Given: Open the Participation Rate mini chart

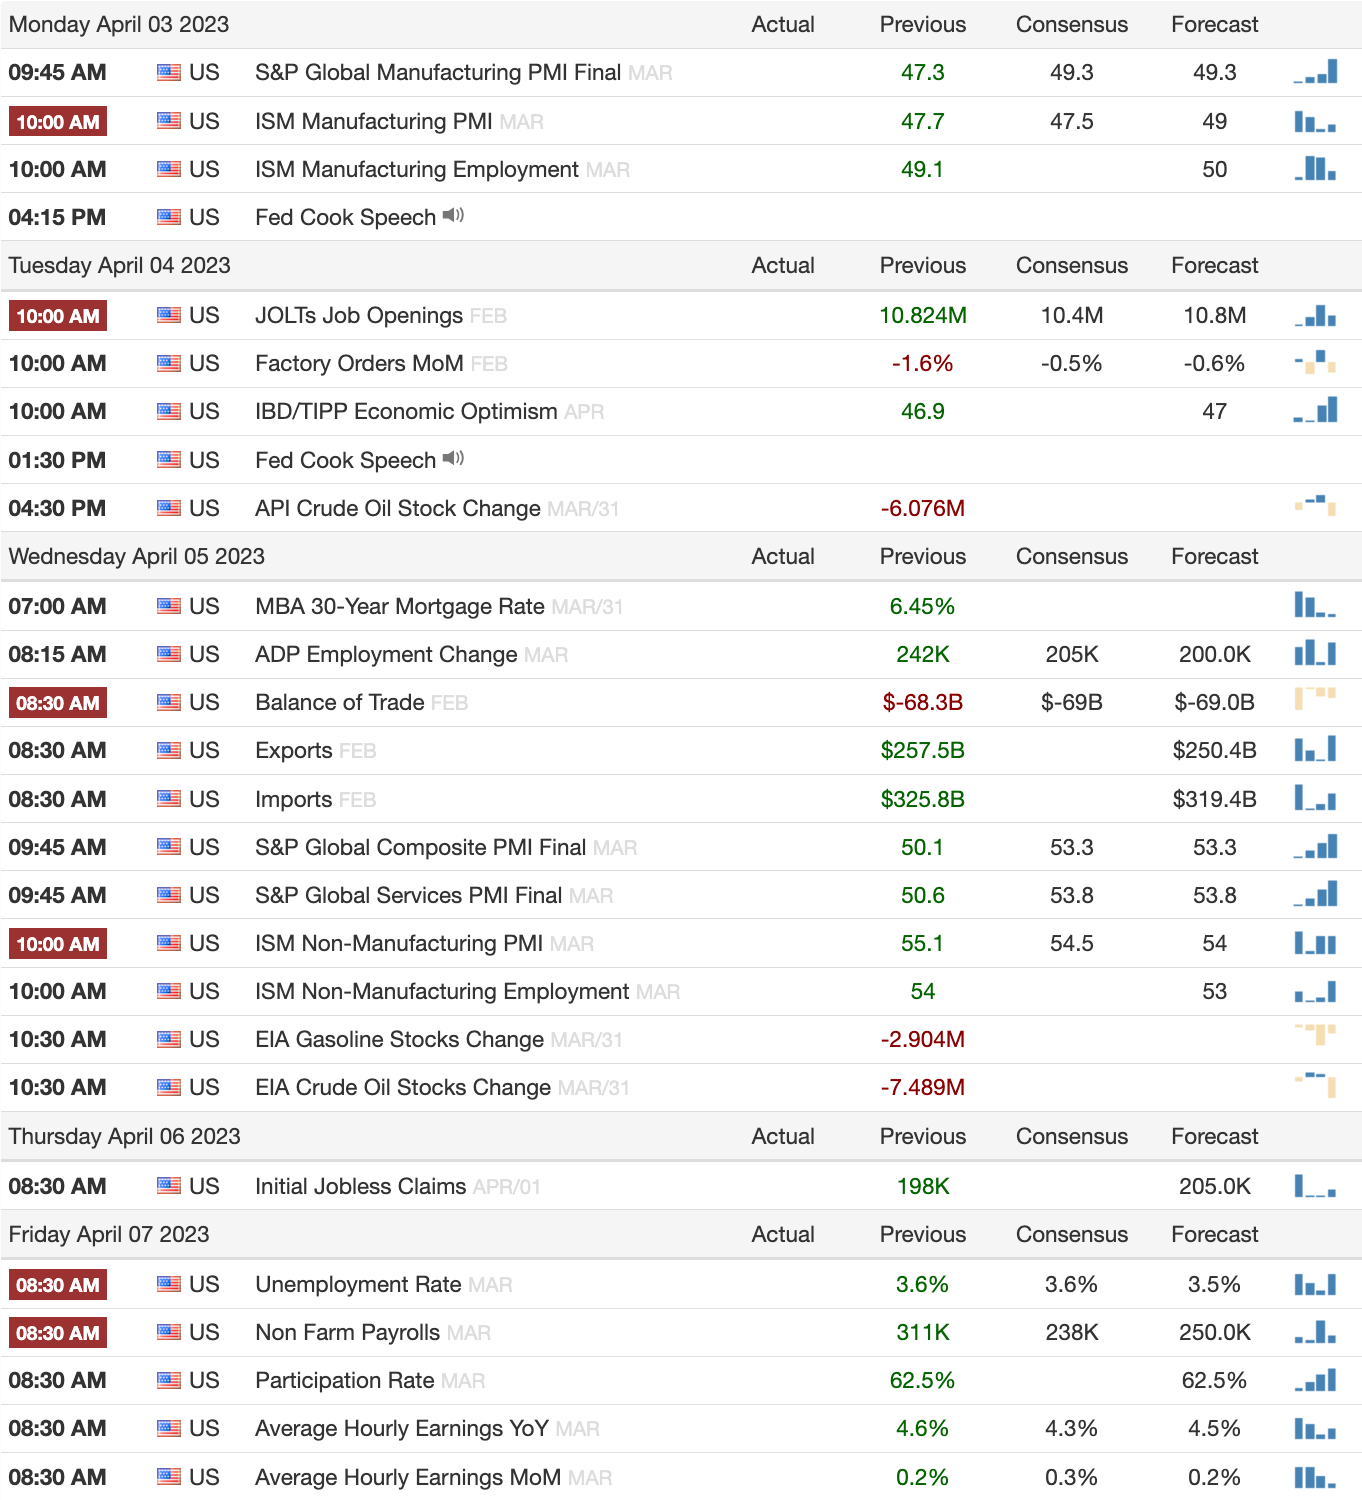Looking at the screenshot, I should [x=1315, y=1380].
